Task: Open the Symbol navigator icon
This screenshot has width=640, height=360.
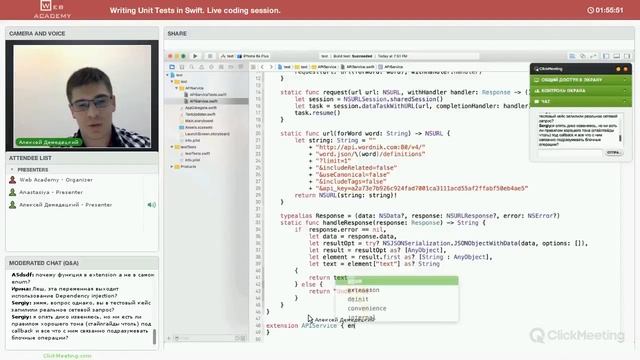Action: (182, 67)
